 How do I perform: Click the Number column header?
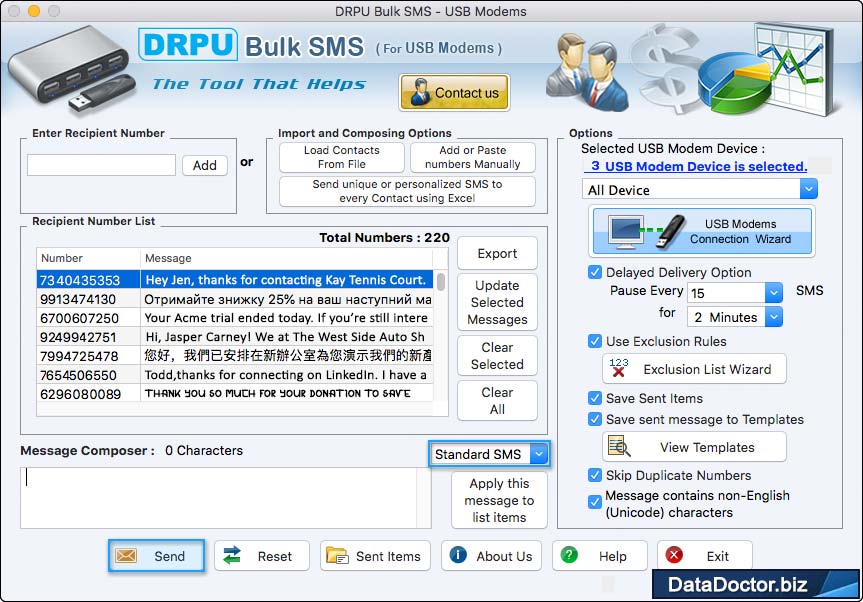(89, 258)
